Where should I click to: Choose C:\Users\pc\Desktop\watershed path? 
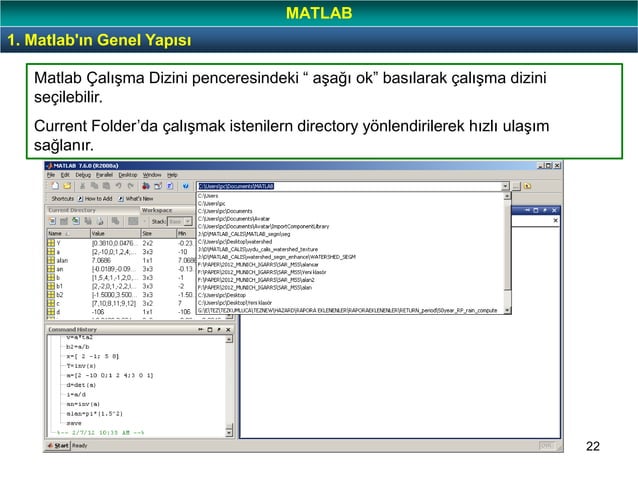point(352,242)
